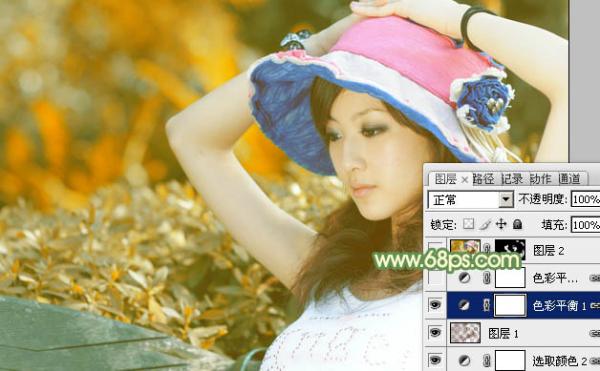Switch to the 路径 tab

(483, 179)
